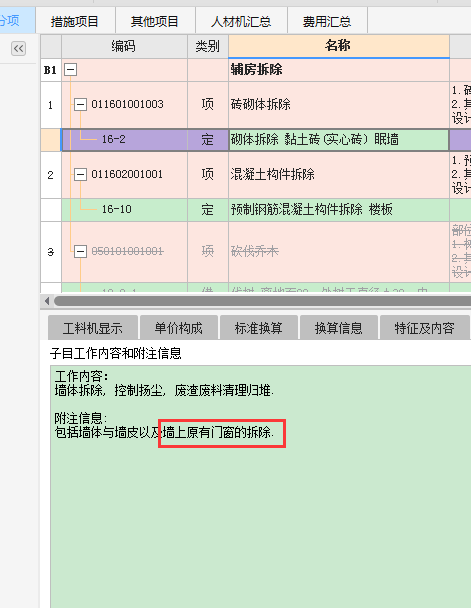Click the 辅房拆除 name cell
This screenshot has width=471, height=608.
click(x=338, y=70)
